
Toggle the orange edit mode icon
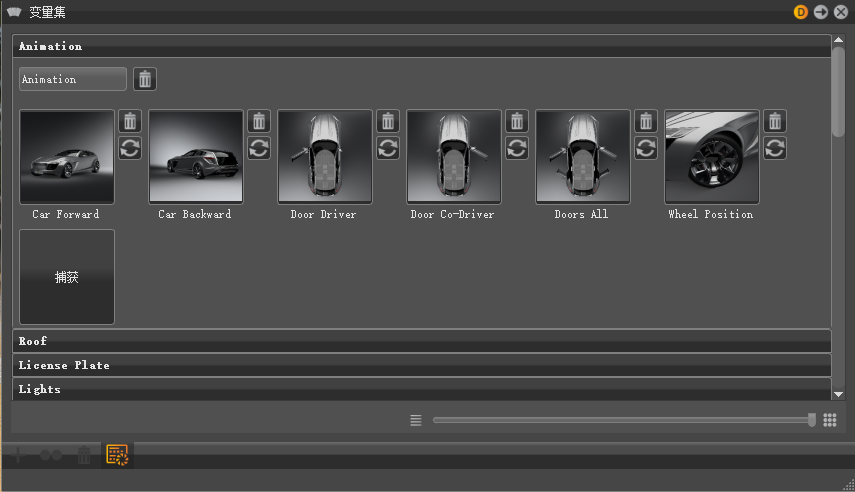[117, 455]
